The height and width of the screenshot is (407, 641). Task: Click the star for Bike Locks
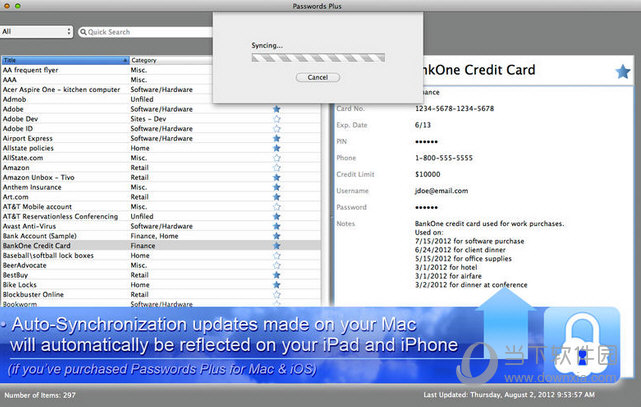pyautogui.click(x=277, y=285)
